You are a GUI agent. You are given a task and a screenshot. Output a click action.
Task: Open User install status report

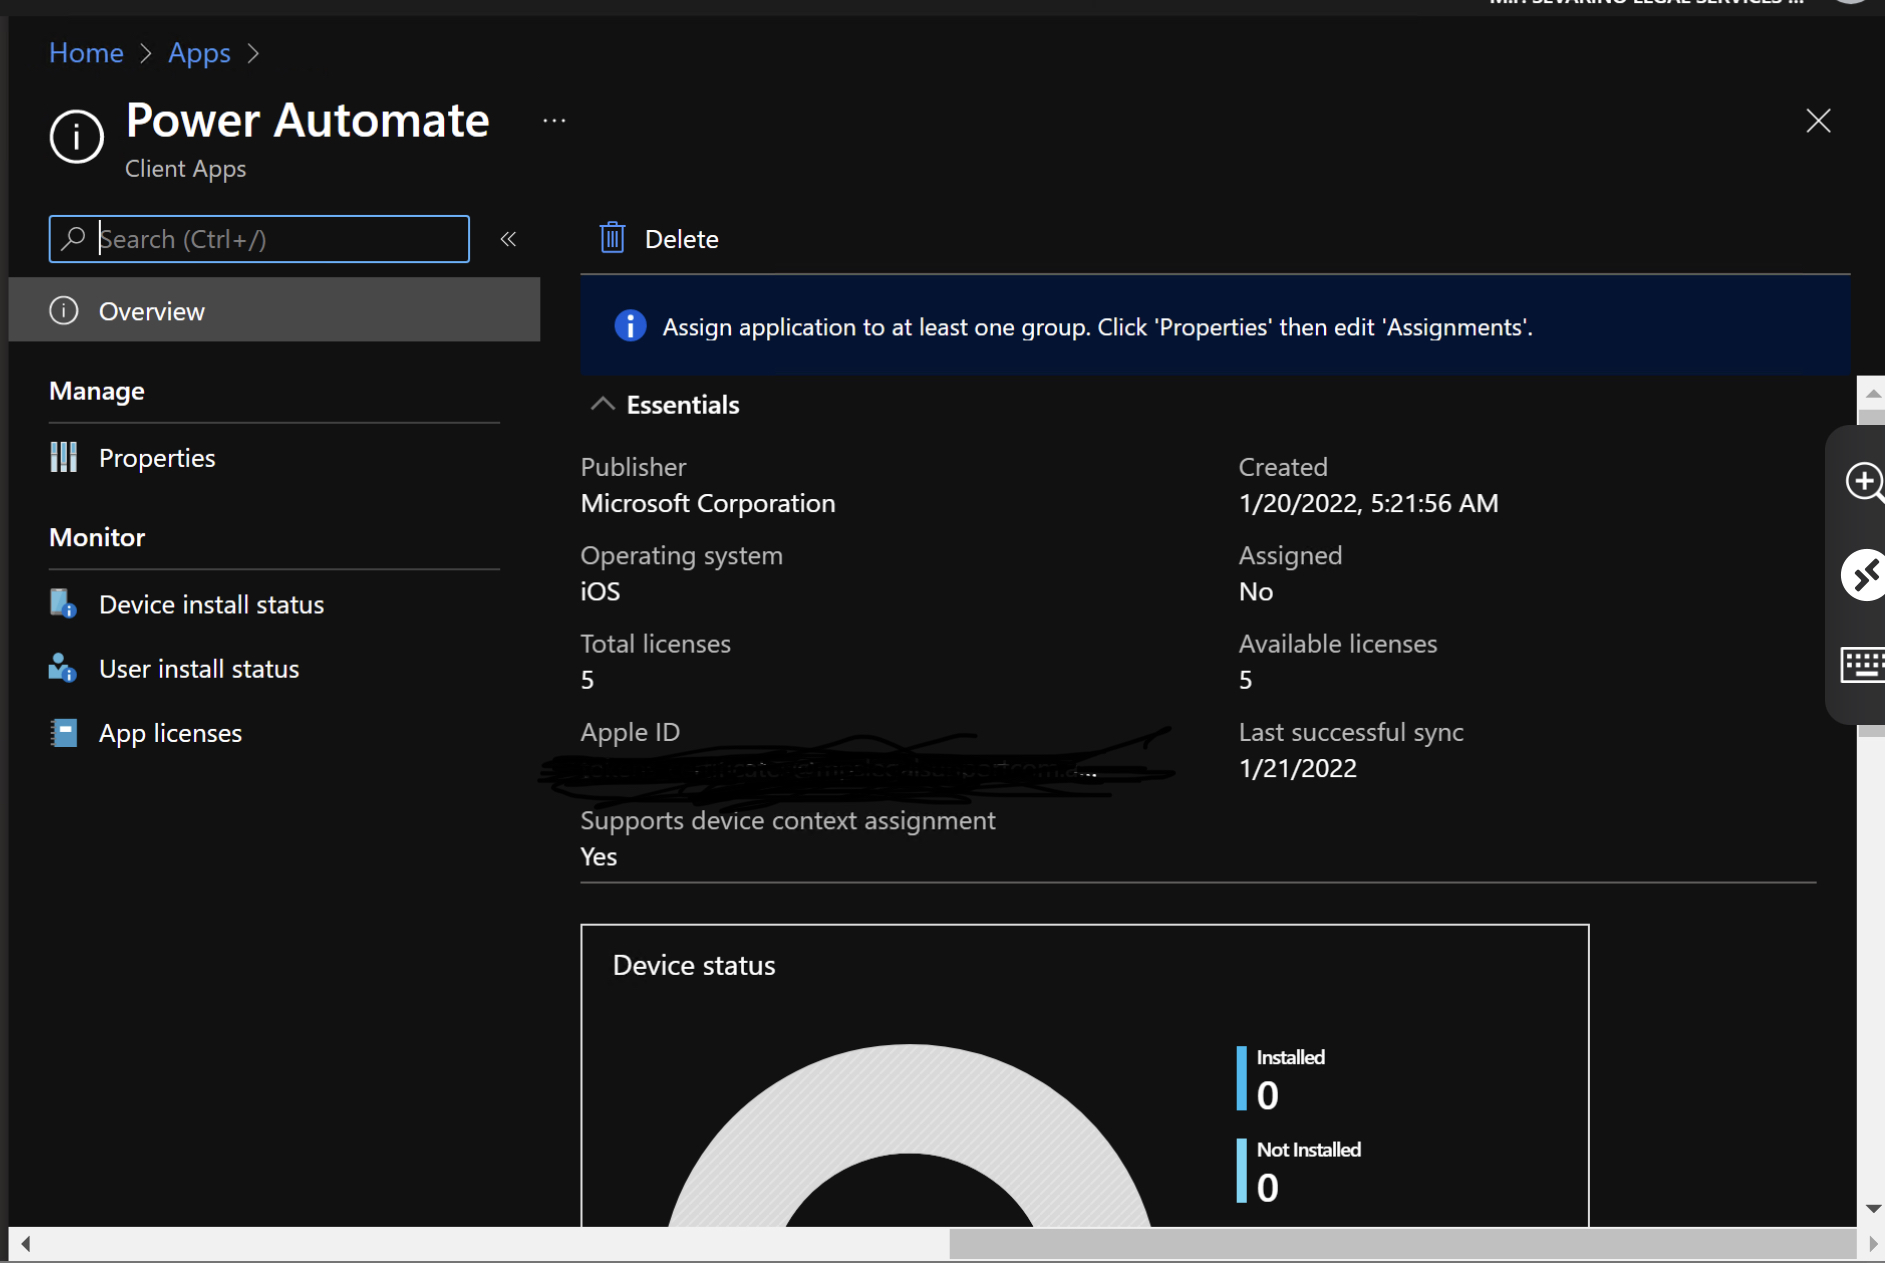198,669
